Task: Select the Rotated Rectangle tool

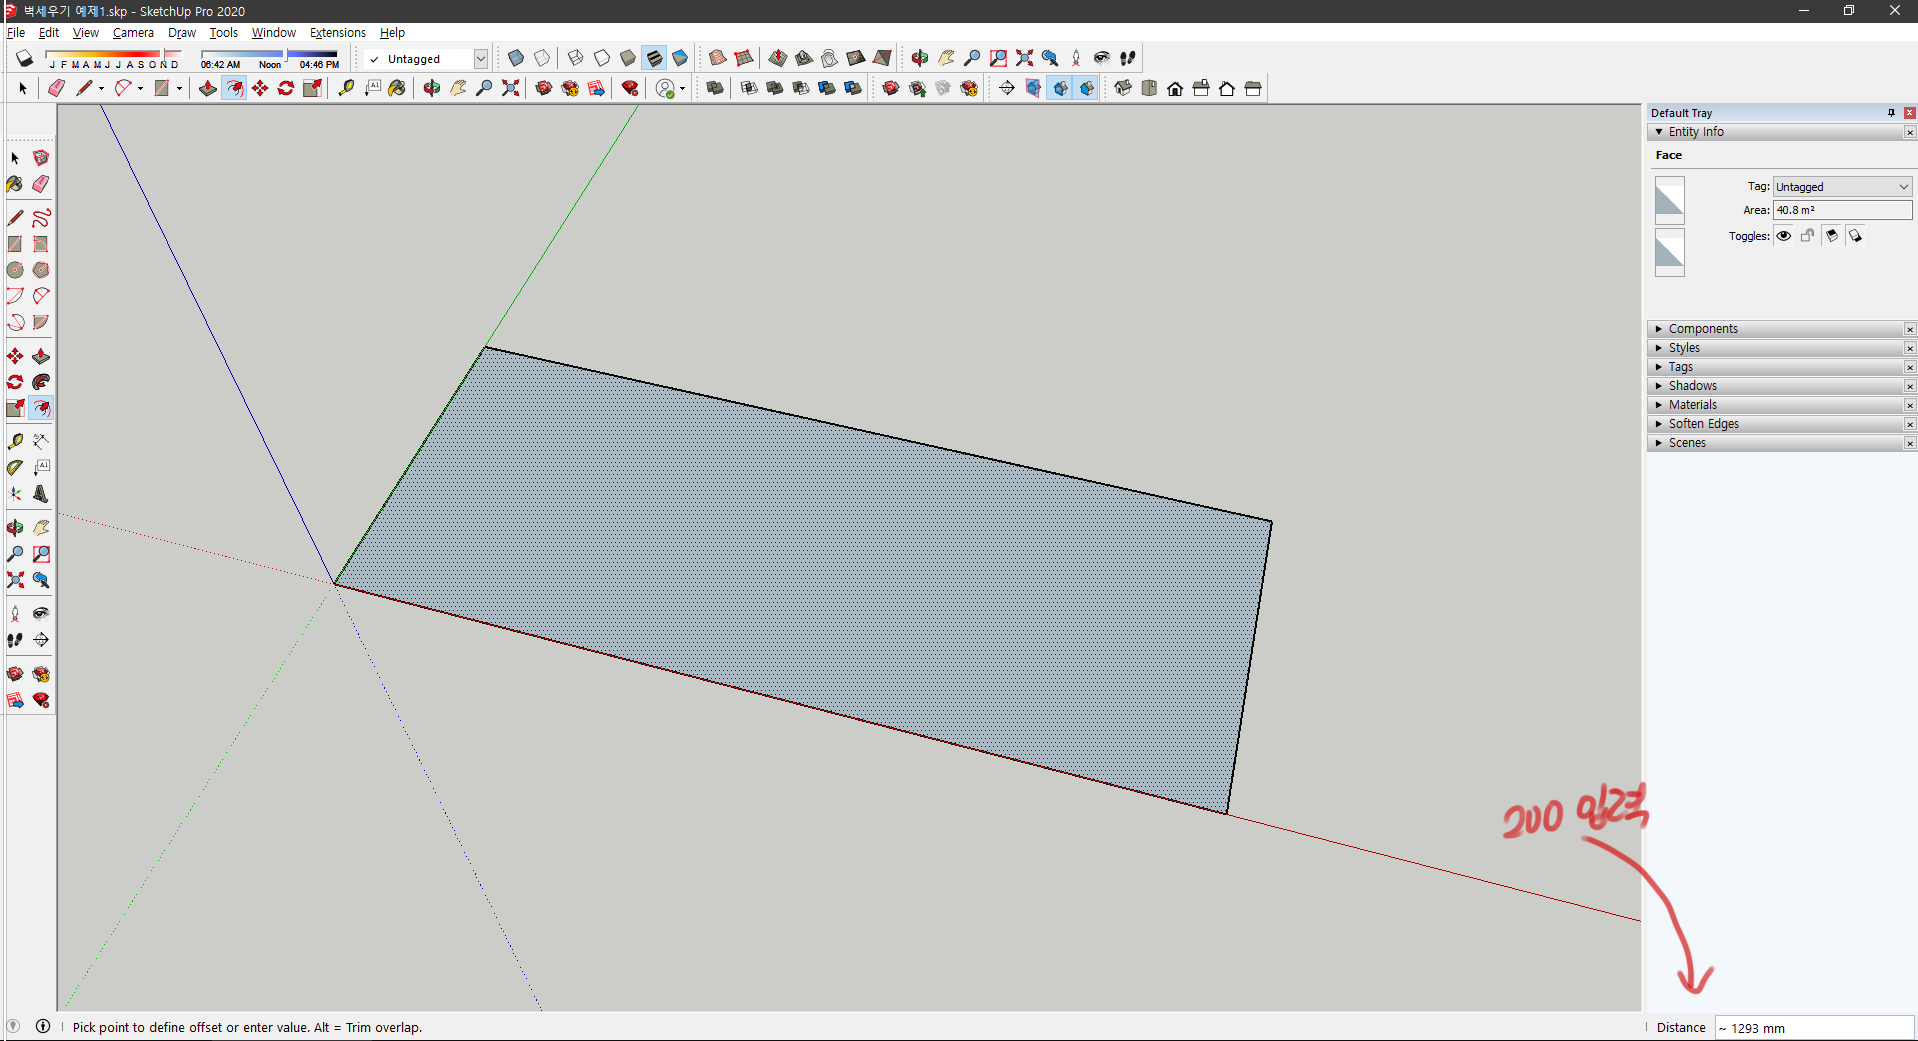Action: tap(41, 244)
